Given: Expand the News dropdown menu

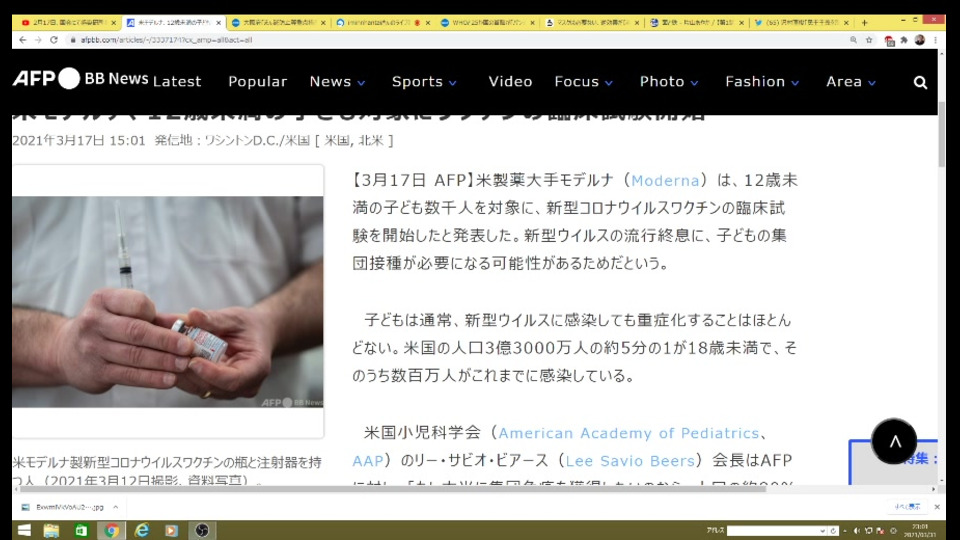Looking at the screenshot, I should pyautogui.click(x=337, y=81).
